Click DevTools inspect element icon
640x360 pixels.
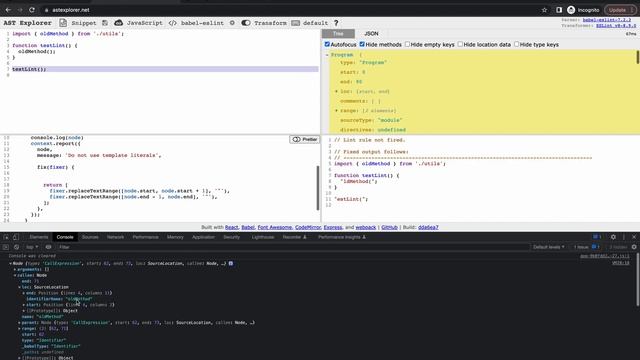pyautogui.click(x=6, y=237)
